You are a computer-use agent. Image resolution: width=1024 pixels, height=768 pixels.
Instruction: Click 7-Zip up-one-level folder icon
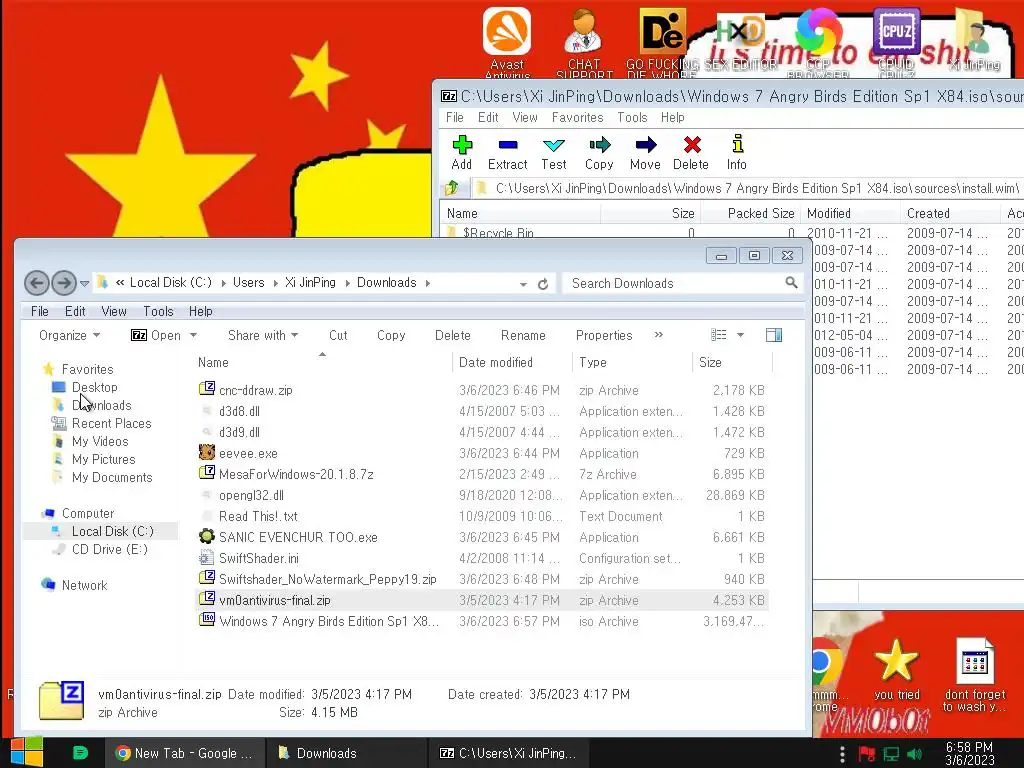coord(451,189)
